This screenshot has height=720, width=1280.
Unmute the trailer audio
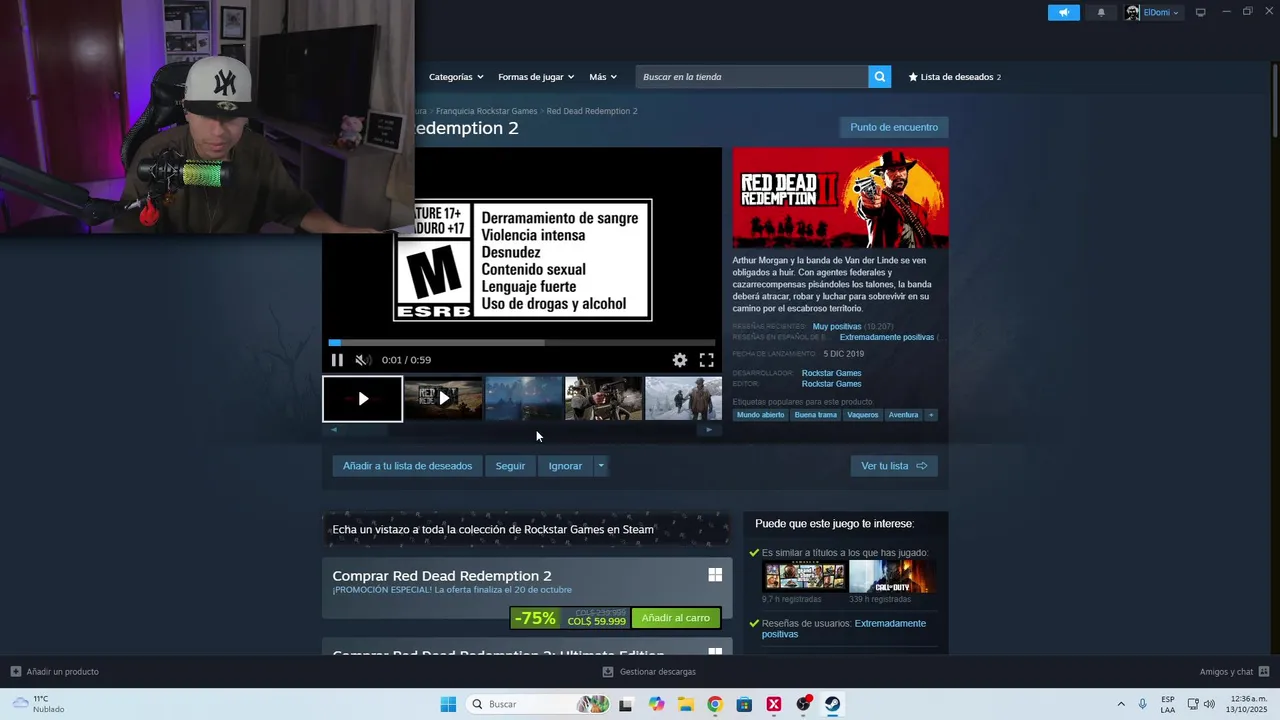(x=363, y=360)
